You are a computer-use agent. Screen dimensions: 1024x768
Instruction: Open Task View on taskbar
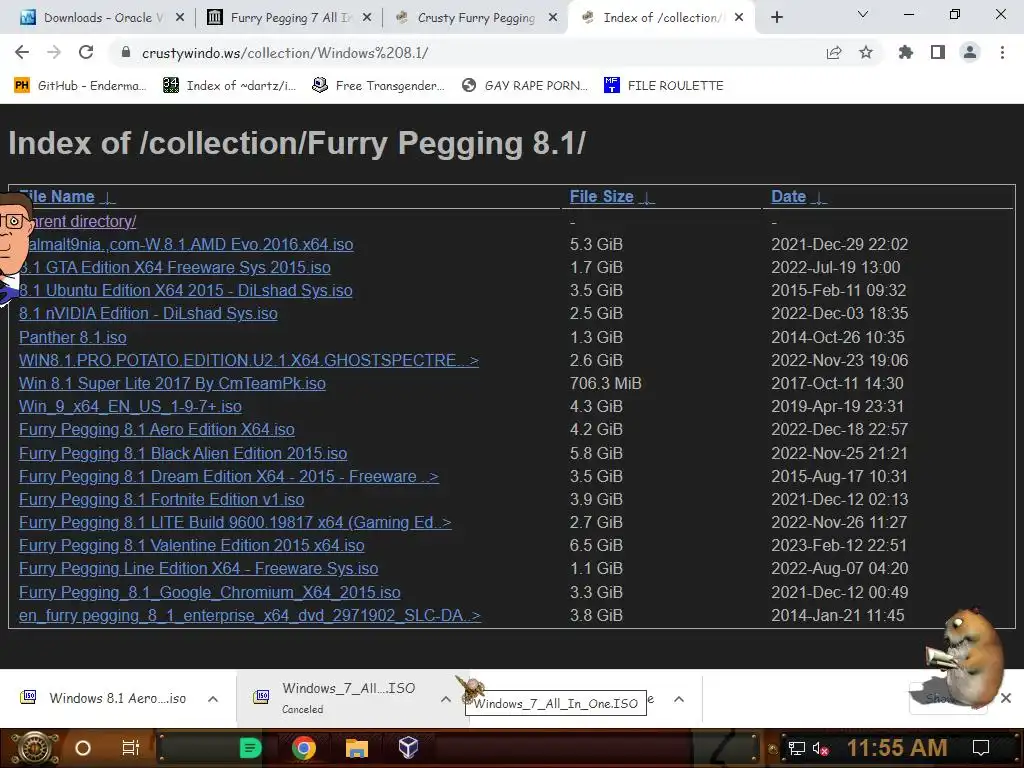point(131,748)
